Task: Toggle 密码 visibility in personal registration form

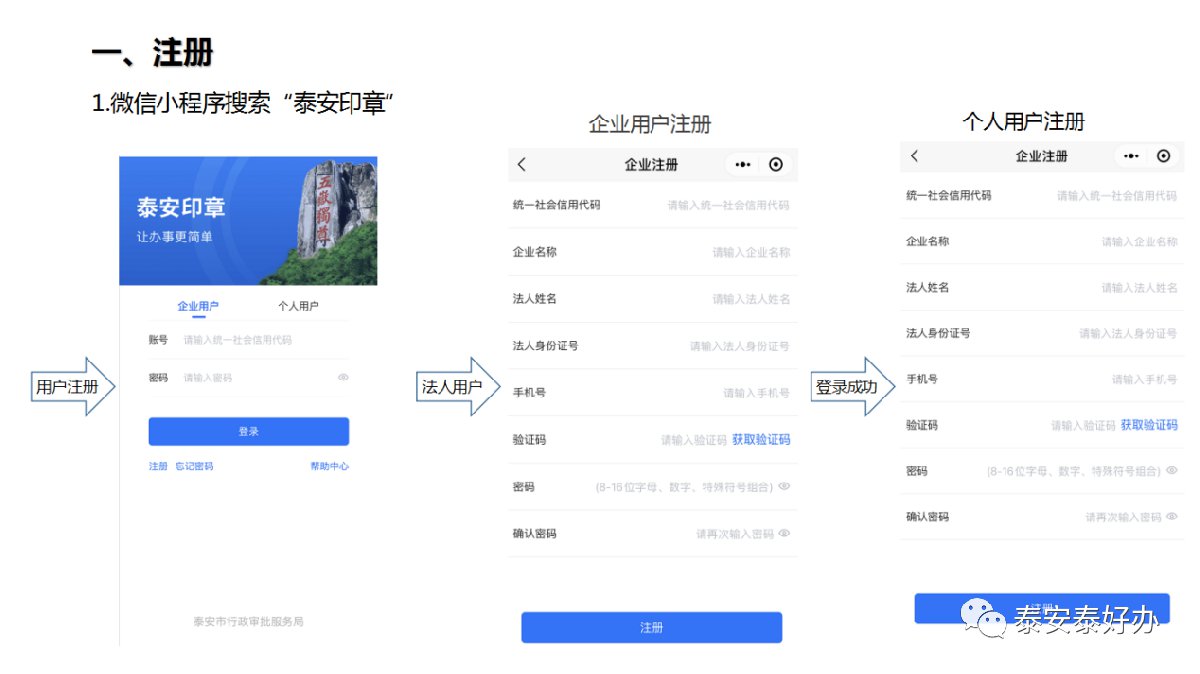Action: click(1172, 470)
